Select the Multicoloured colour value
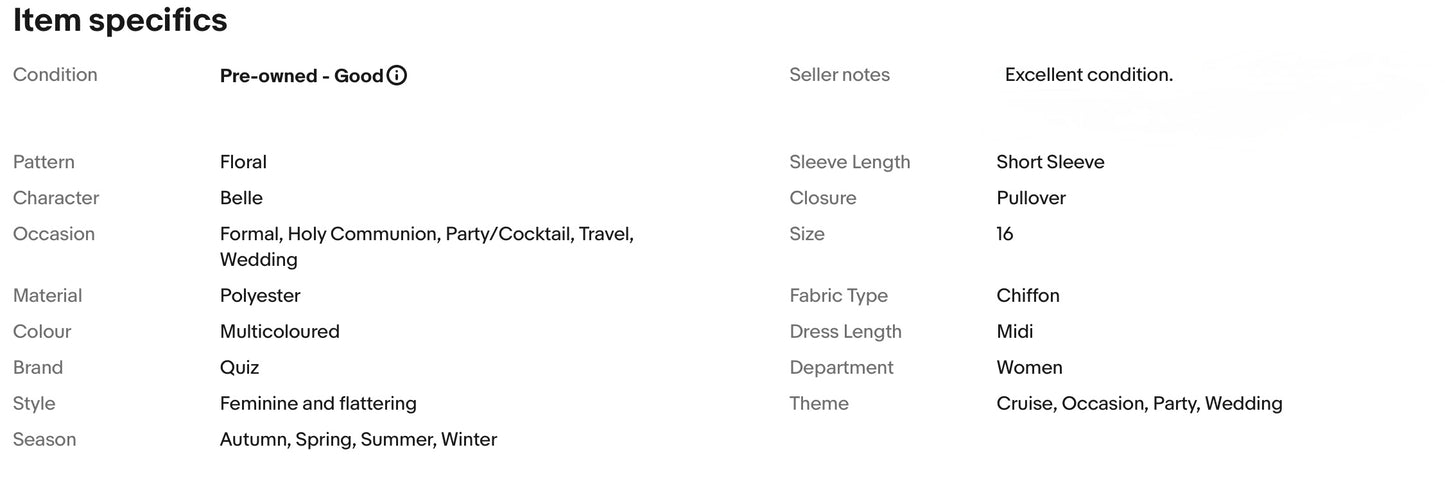The width and height of the screenshot is (1445, 481). click(x=280, y=331)
